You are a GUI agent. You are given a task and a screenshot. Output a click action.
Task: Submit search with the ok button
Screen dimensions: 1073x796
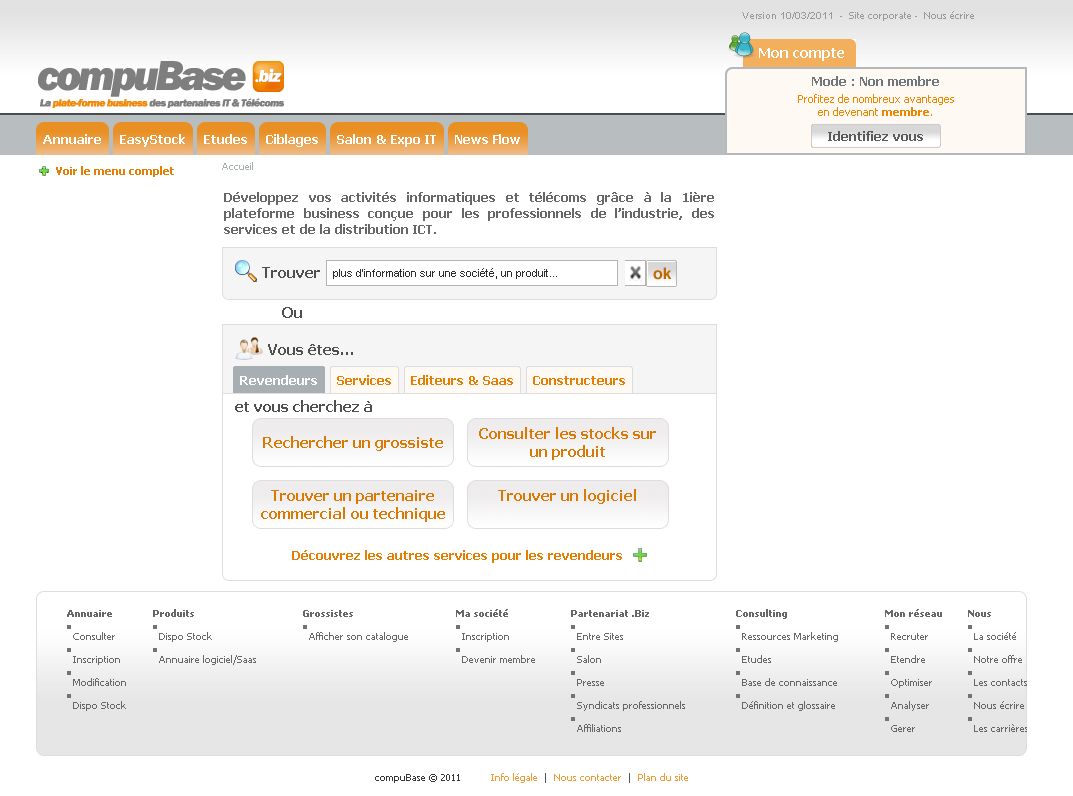coord(661,273)
